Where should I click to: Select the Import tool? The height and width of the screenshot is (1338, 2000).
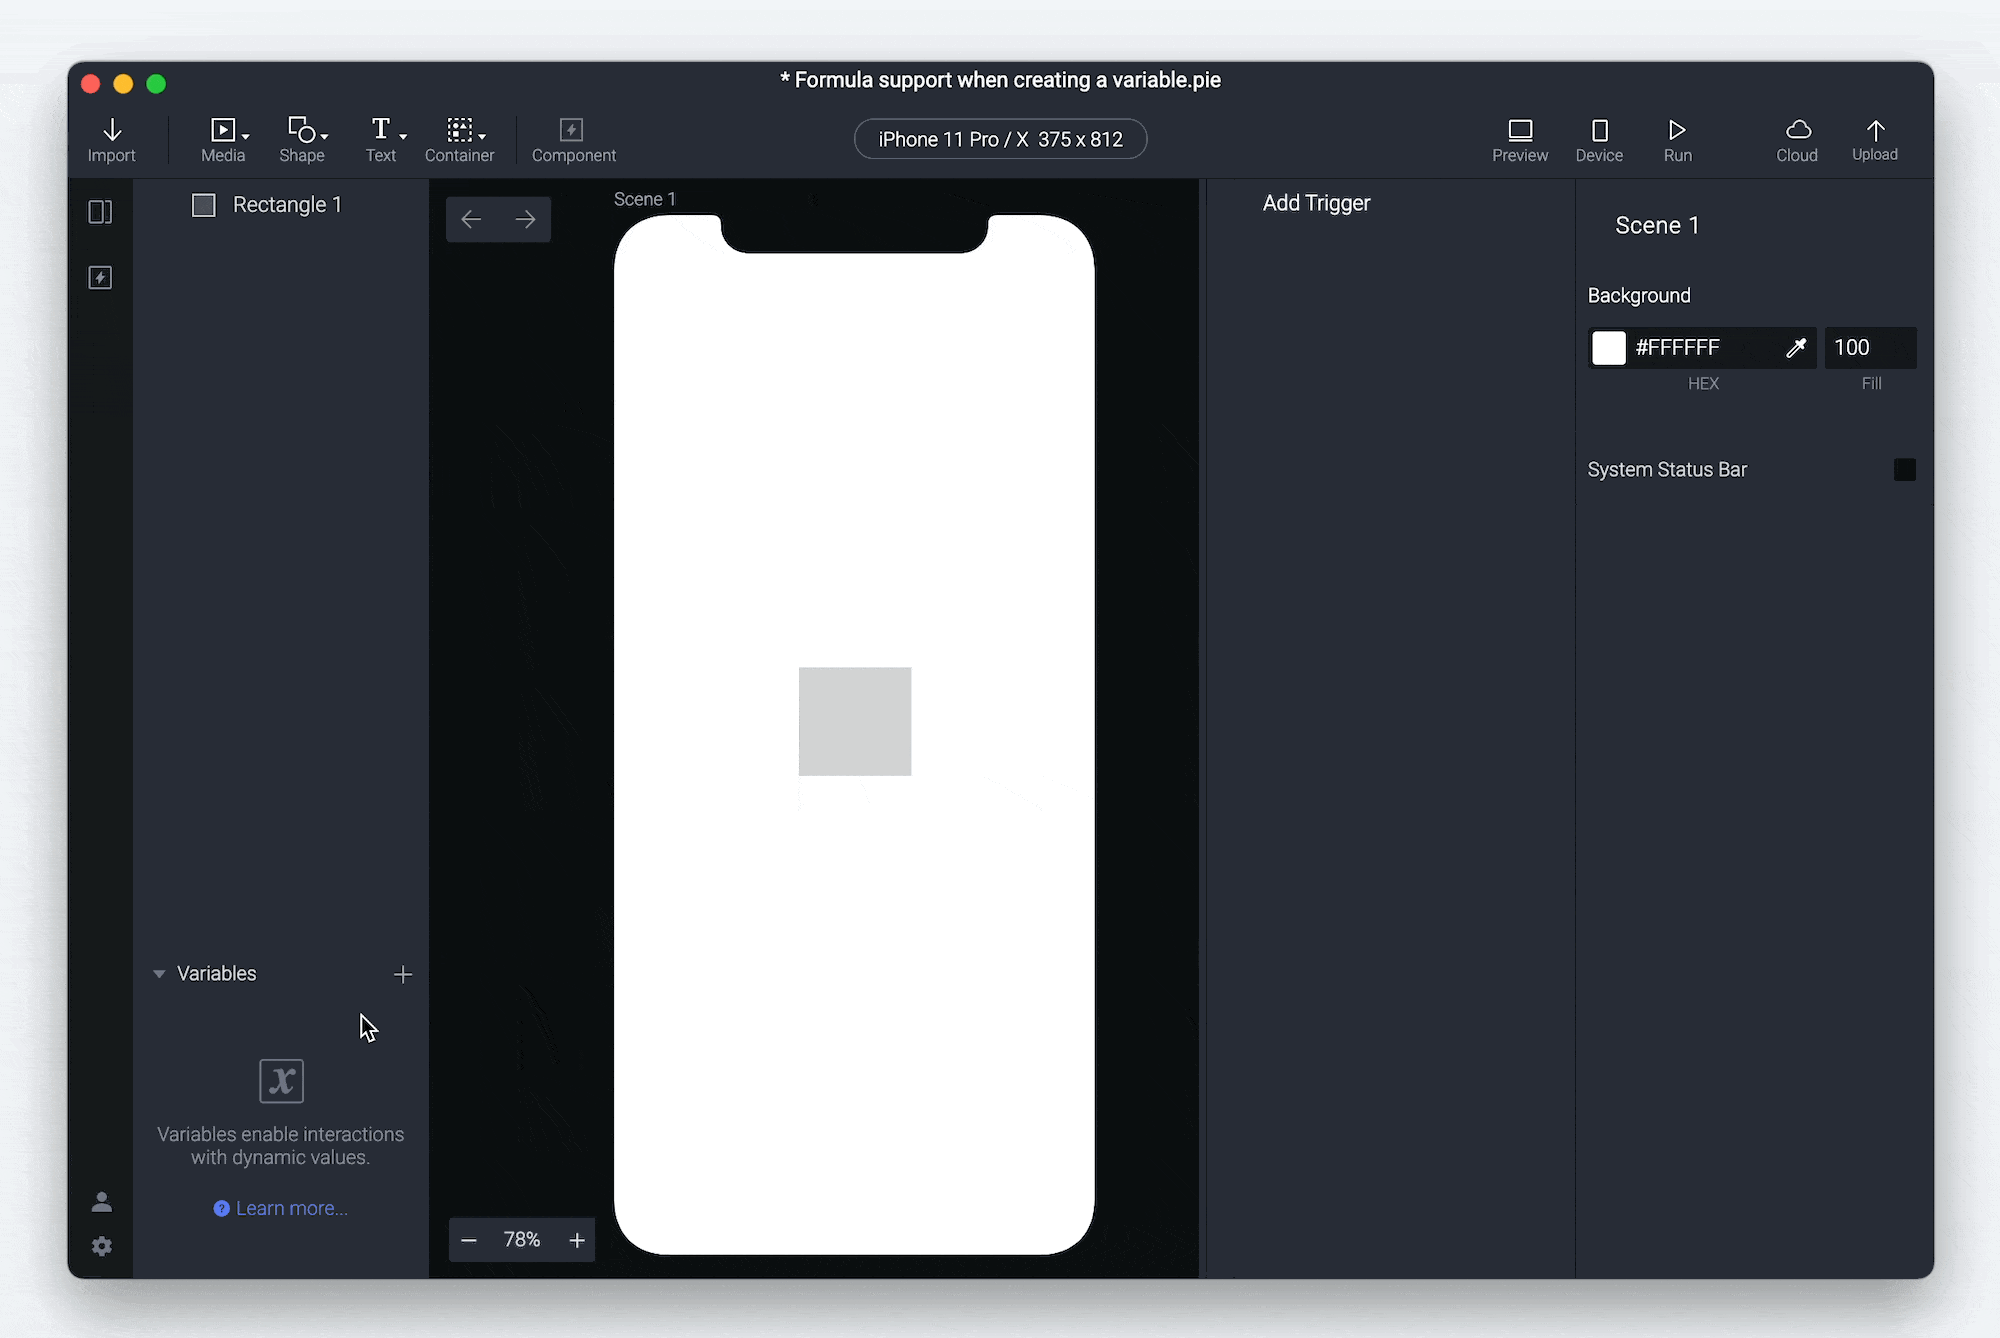pyautogui.click(x=110, y=139)
